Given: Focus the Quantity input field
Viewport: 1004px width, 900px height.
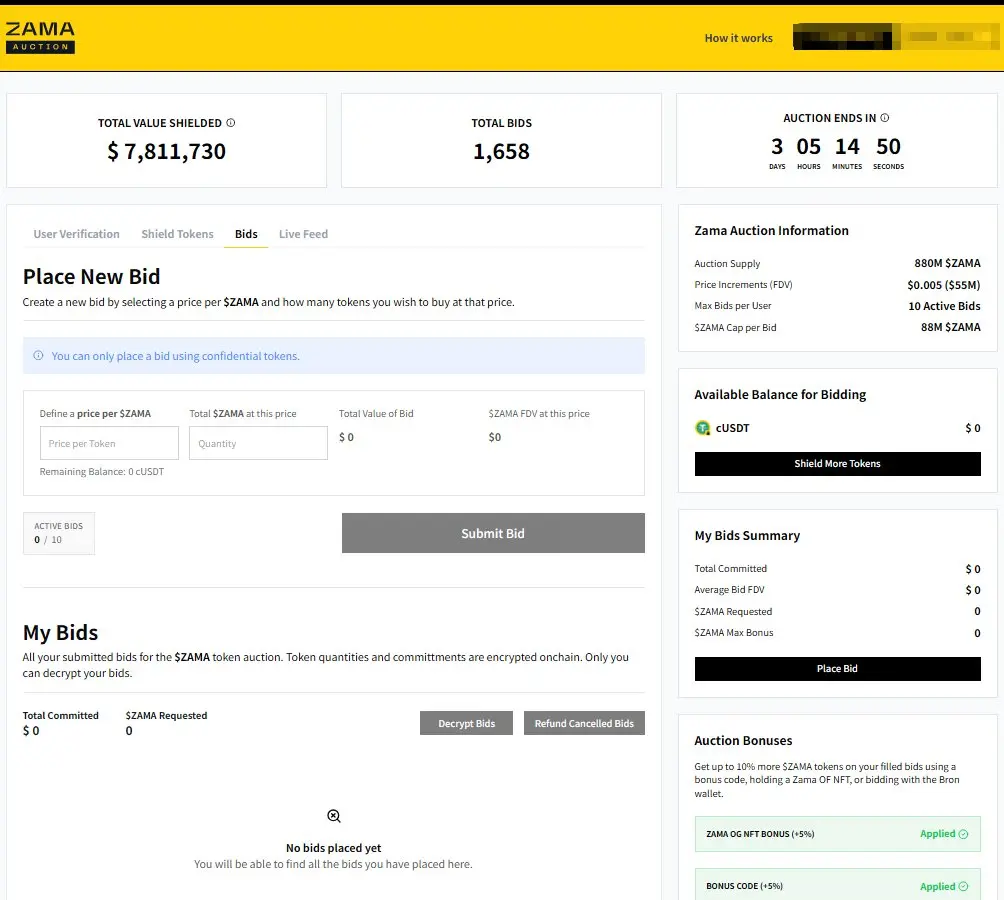Looking at the screenshot, I should pos(258,443).
